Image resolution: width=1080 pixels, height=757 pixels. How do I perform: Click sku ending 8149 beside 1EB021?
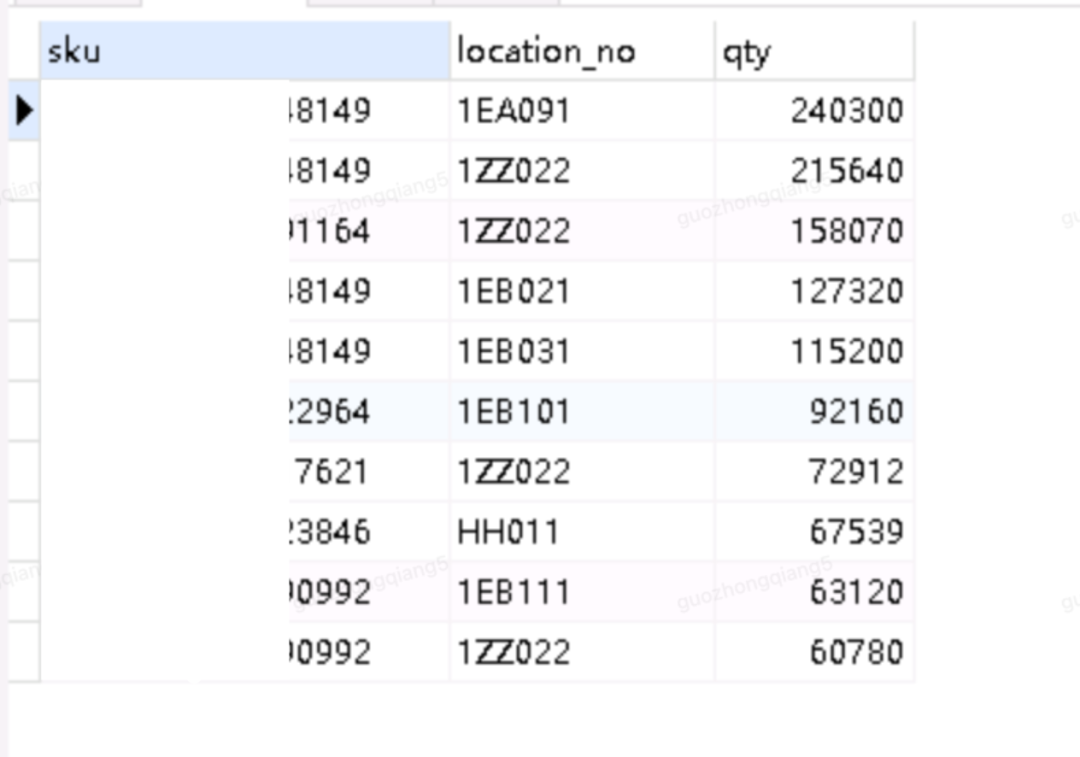point(331,291)
